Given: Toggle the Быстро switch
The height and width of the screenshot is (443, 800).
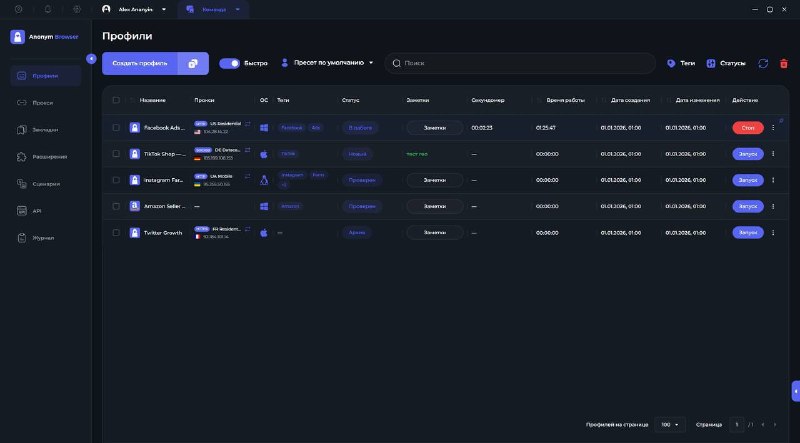Looking at the screenshot, I should pyautogui.click(x=230, y=63).
